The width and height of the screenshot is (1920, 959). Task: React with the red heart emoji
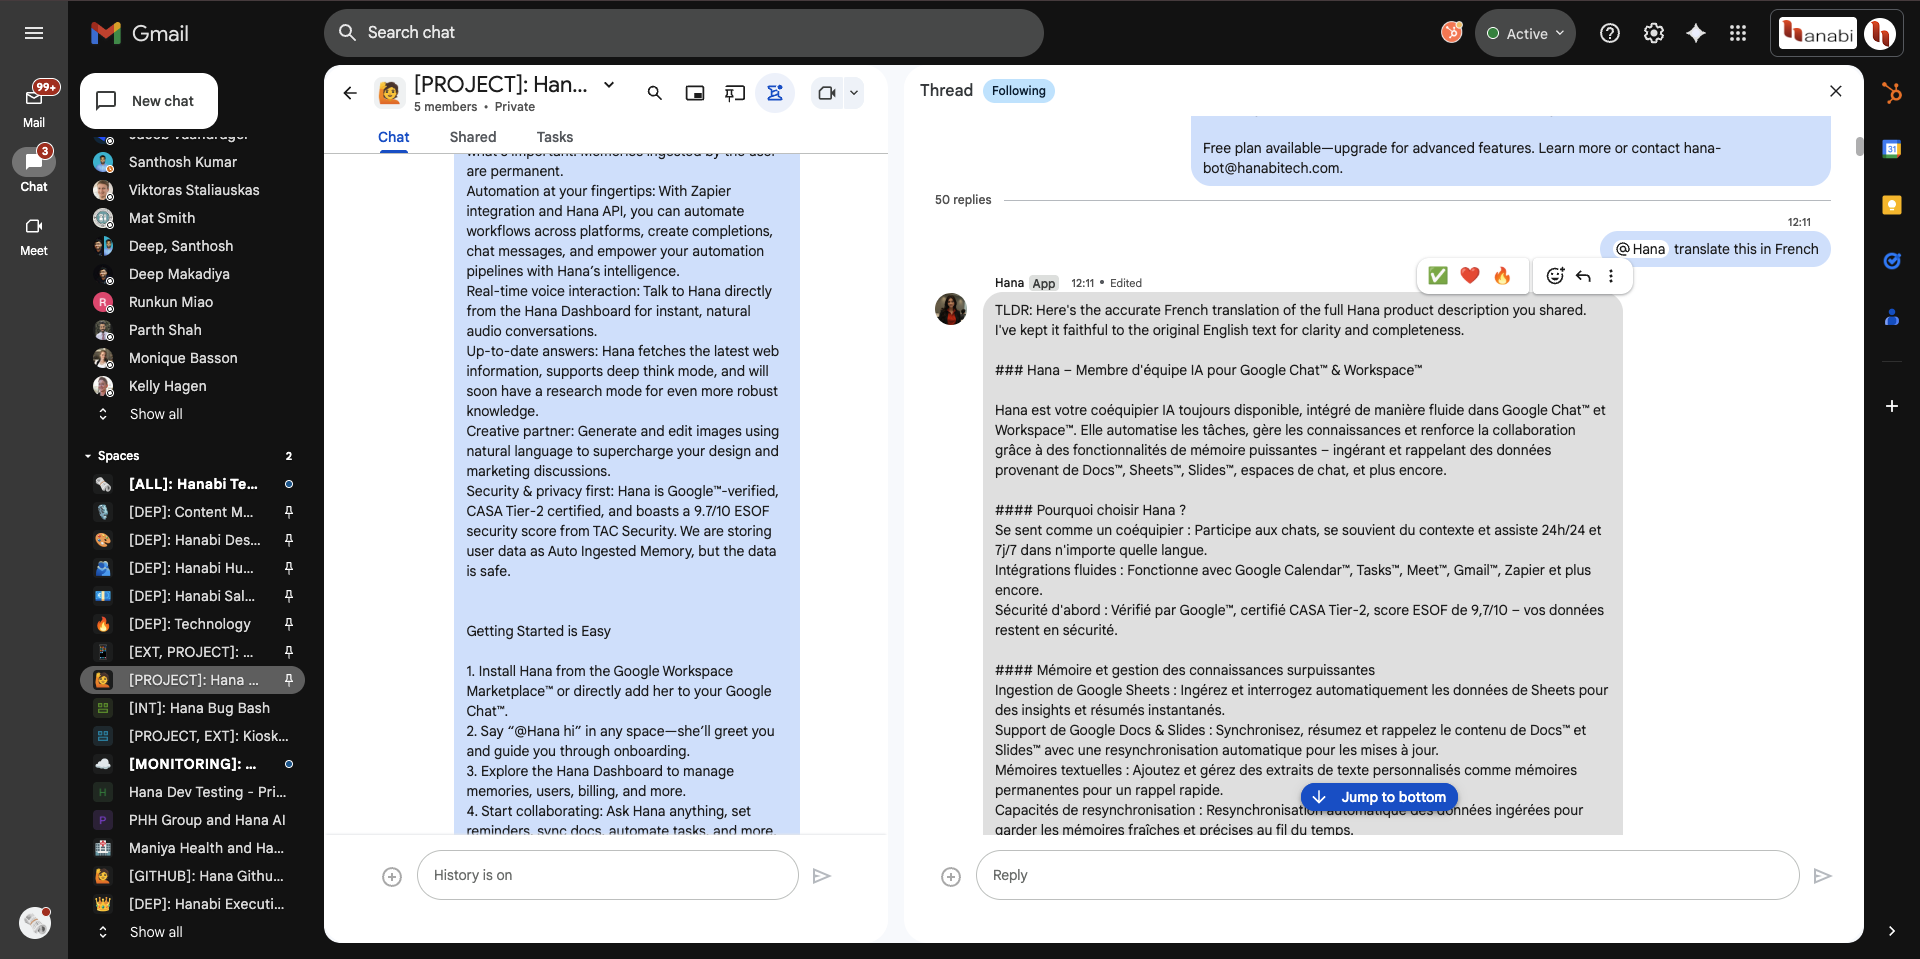pos(1470,276)
